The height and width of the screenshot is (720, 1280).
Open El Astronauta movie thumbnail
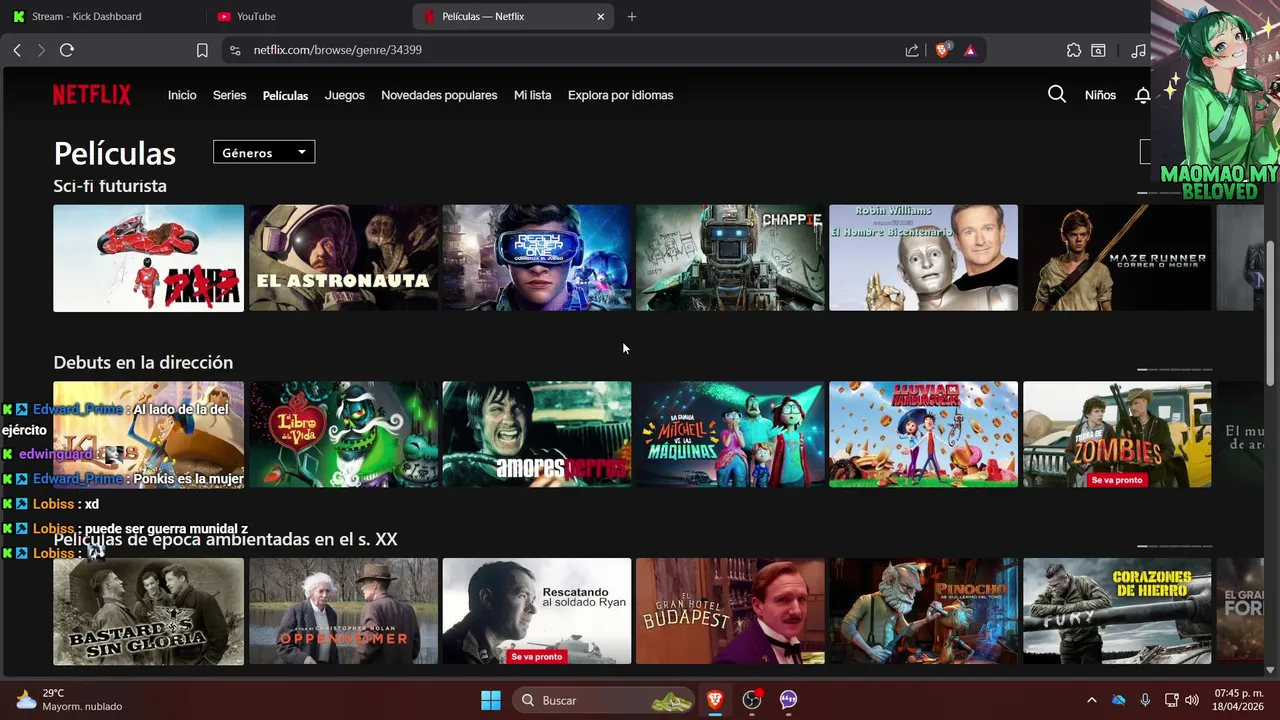[x=343, y=258]
